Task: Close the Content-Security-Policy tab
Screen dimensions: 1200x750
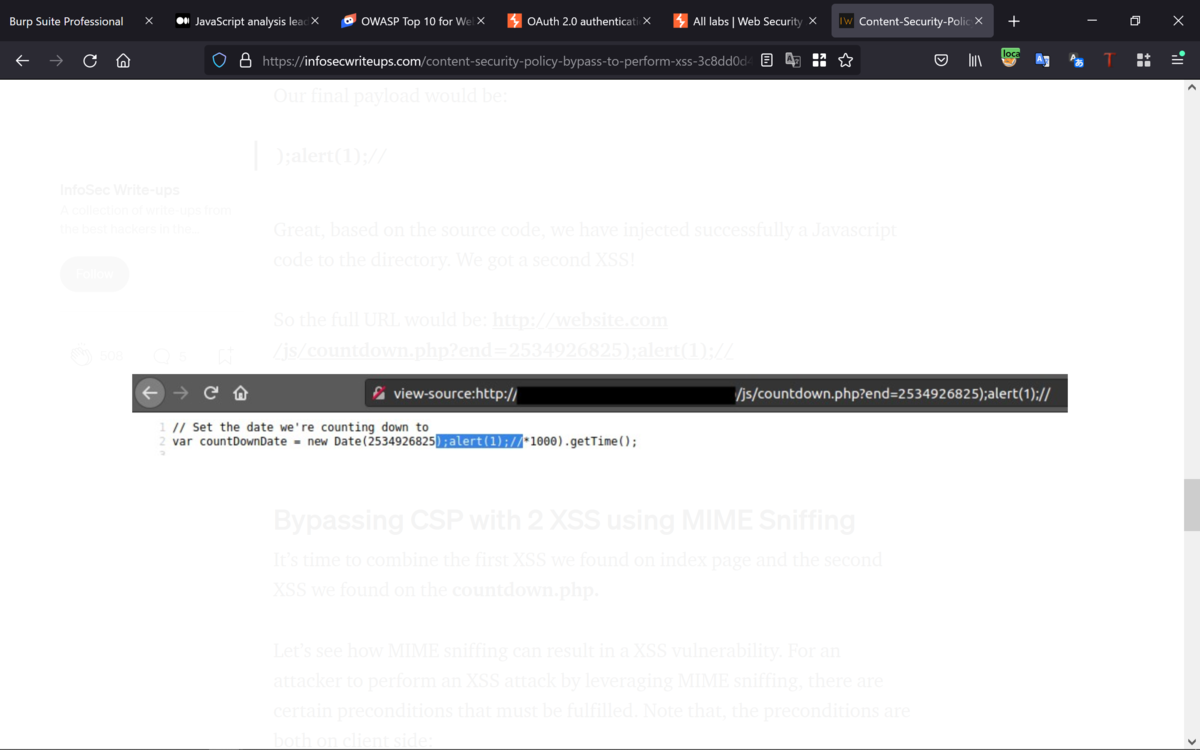Action: (x=978, y=21)
